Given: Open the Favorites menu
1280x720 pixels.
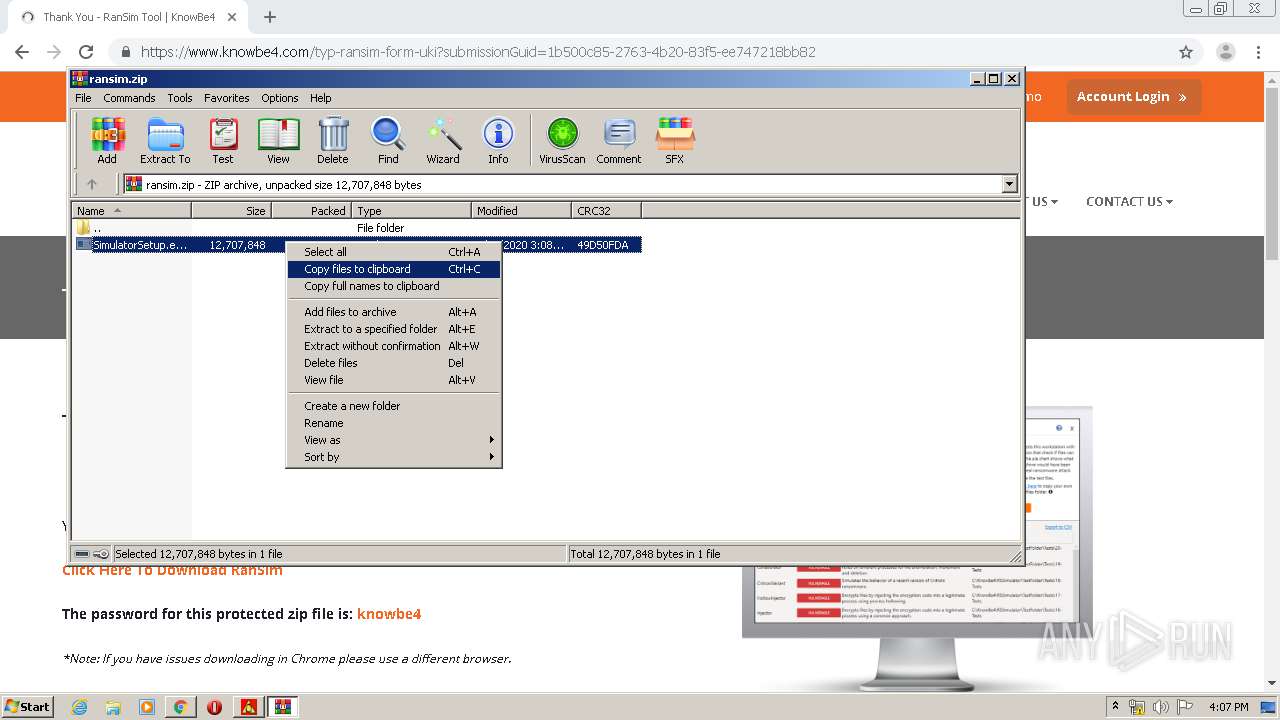Looking at the screenshot, I should click(x=227, y=98).
